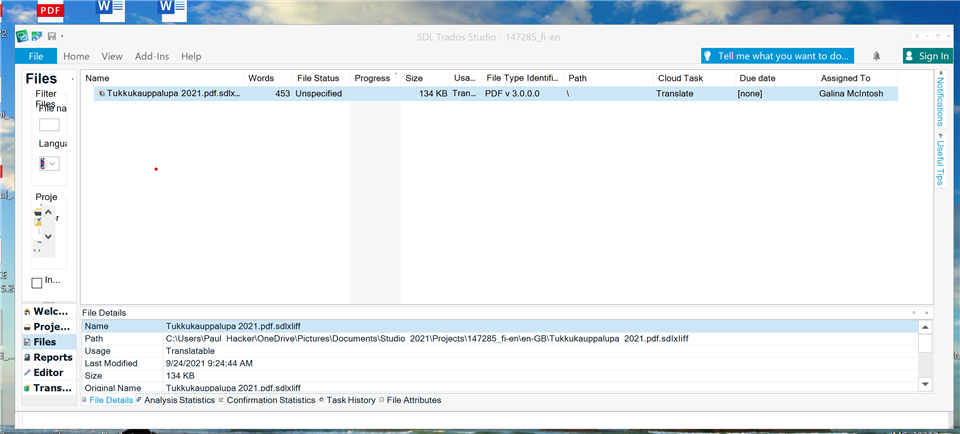Click the notifications bell icon
This screenshot has width=960, height=434.
pos(877,56)
